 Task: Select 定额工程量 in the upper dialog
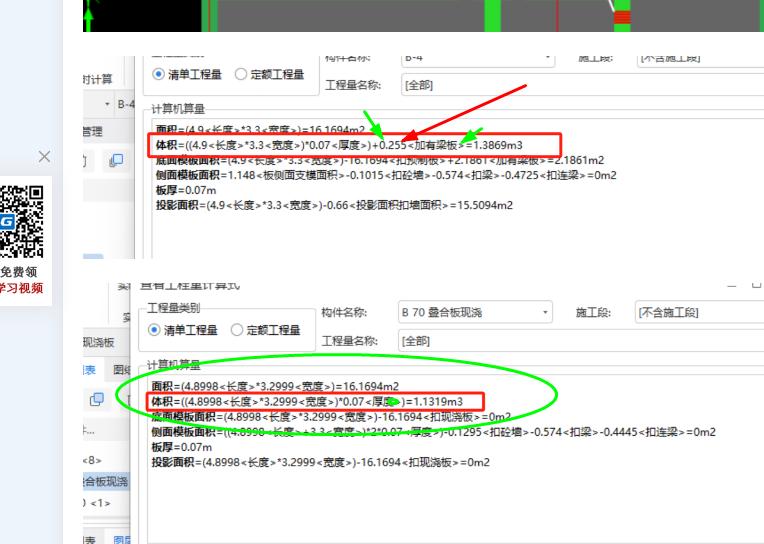pos(269,74)
